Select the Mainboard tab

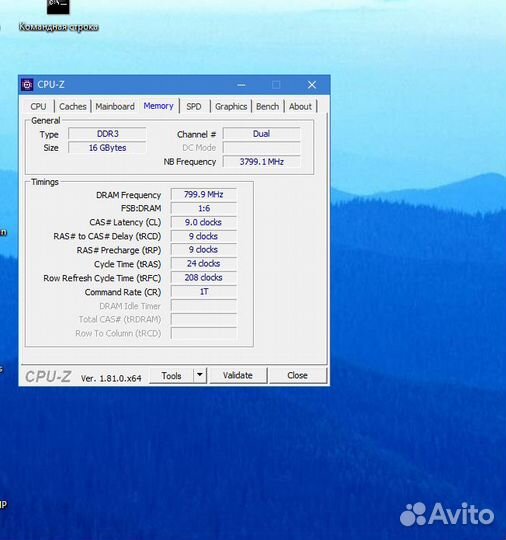pos(115,107)
